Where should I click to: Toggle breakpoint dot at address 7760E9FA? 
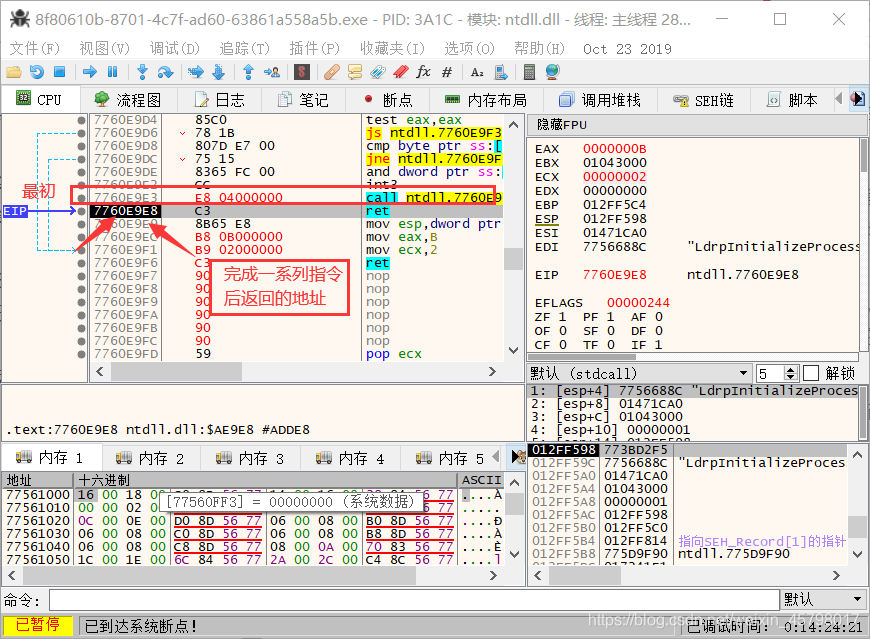tap(82, 315)
